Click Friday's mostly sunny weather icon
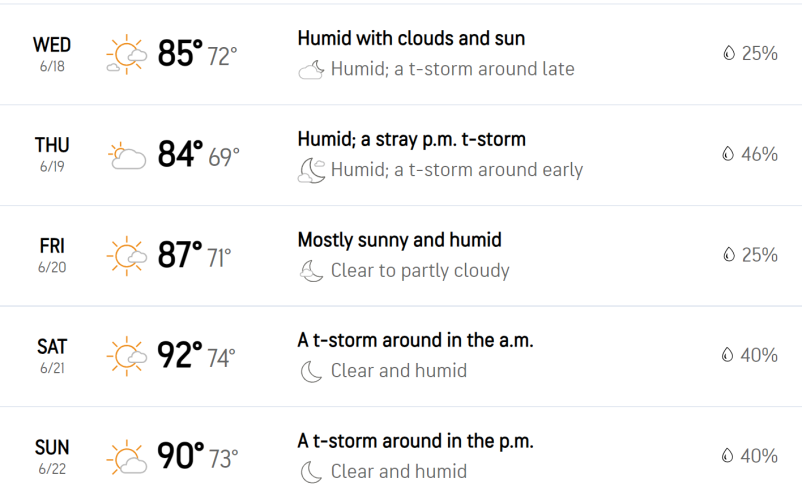The width and height of the screenshot is (802, 500). (126, 256)
